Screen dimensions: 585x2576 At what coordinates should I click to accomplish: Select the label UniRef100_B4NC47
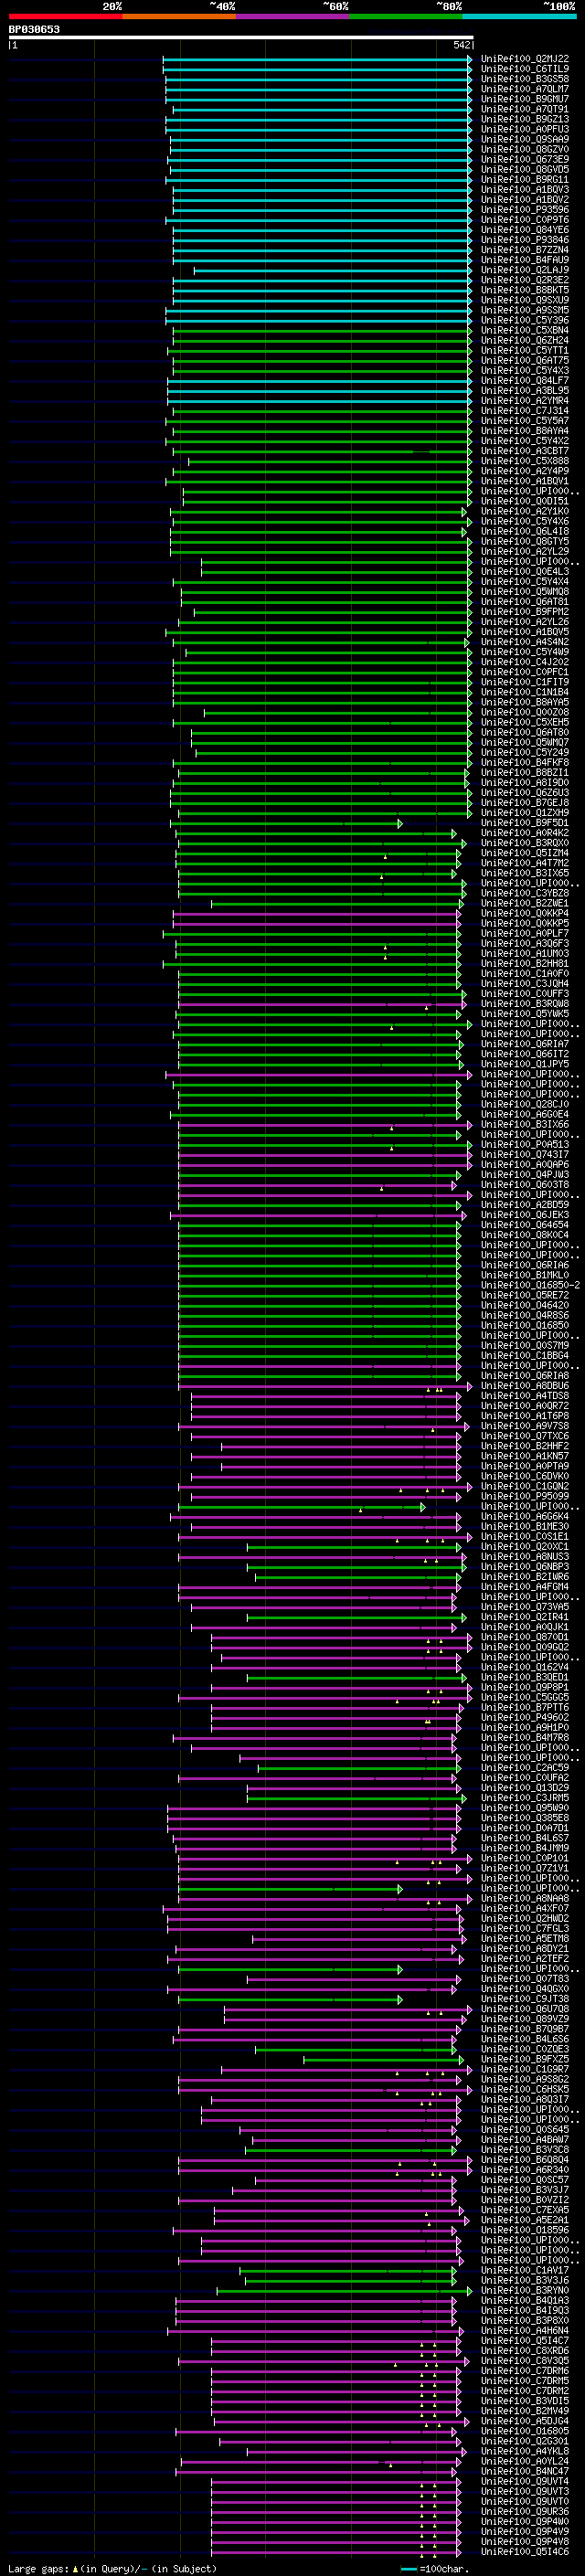(x=525, y=2471)
